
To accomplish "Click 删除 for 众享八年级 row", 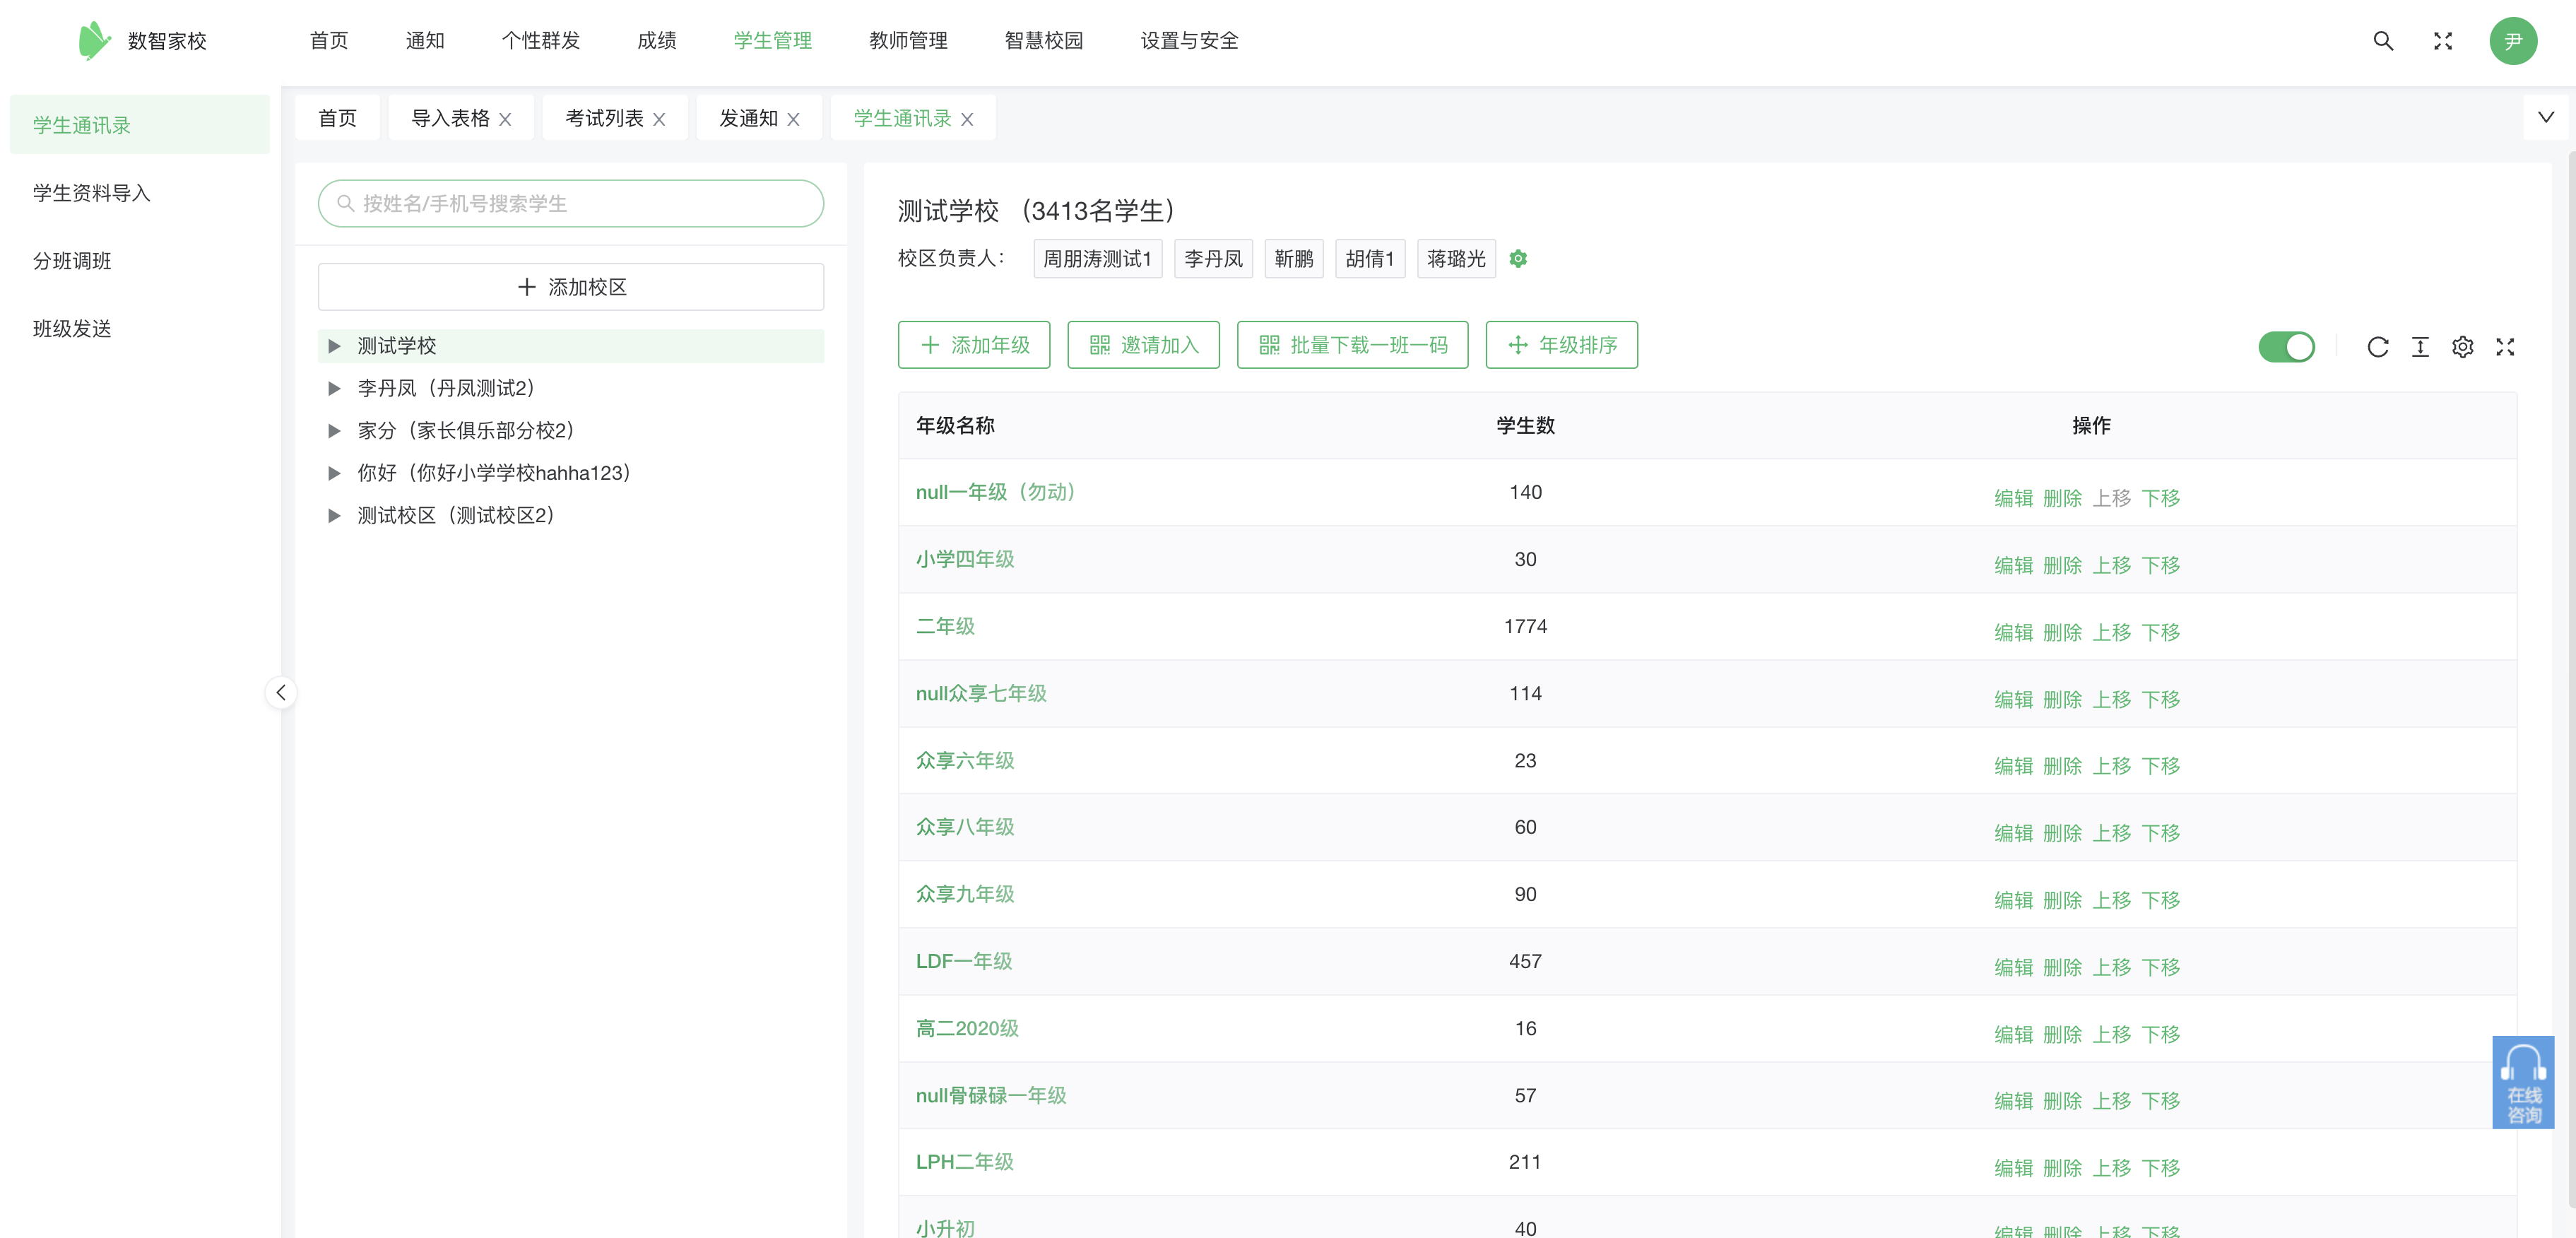I will tap(2062, 833).
